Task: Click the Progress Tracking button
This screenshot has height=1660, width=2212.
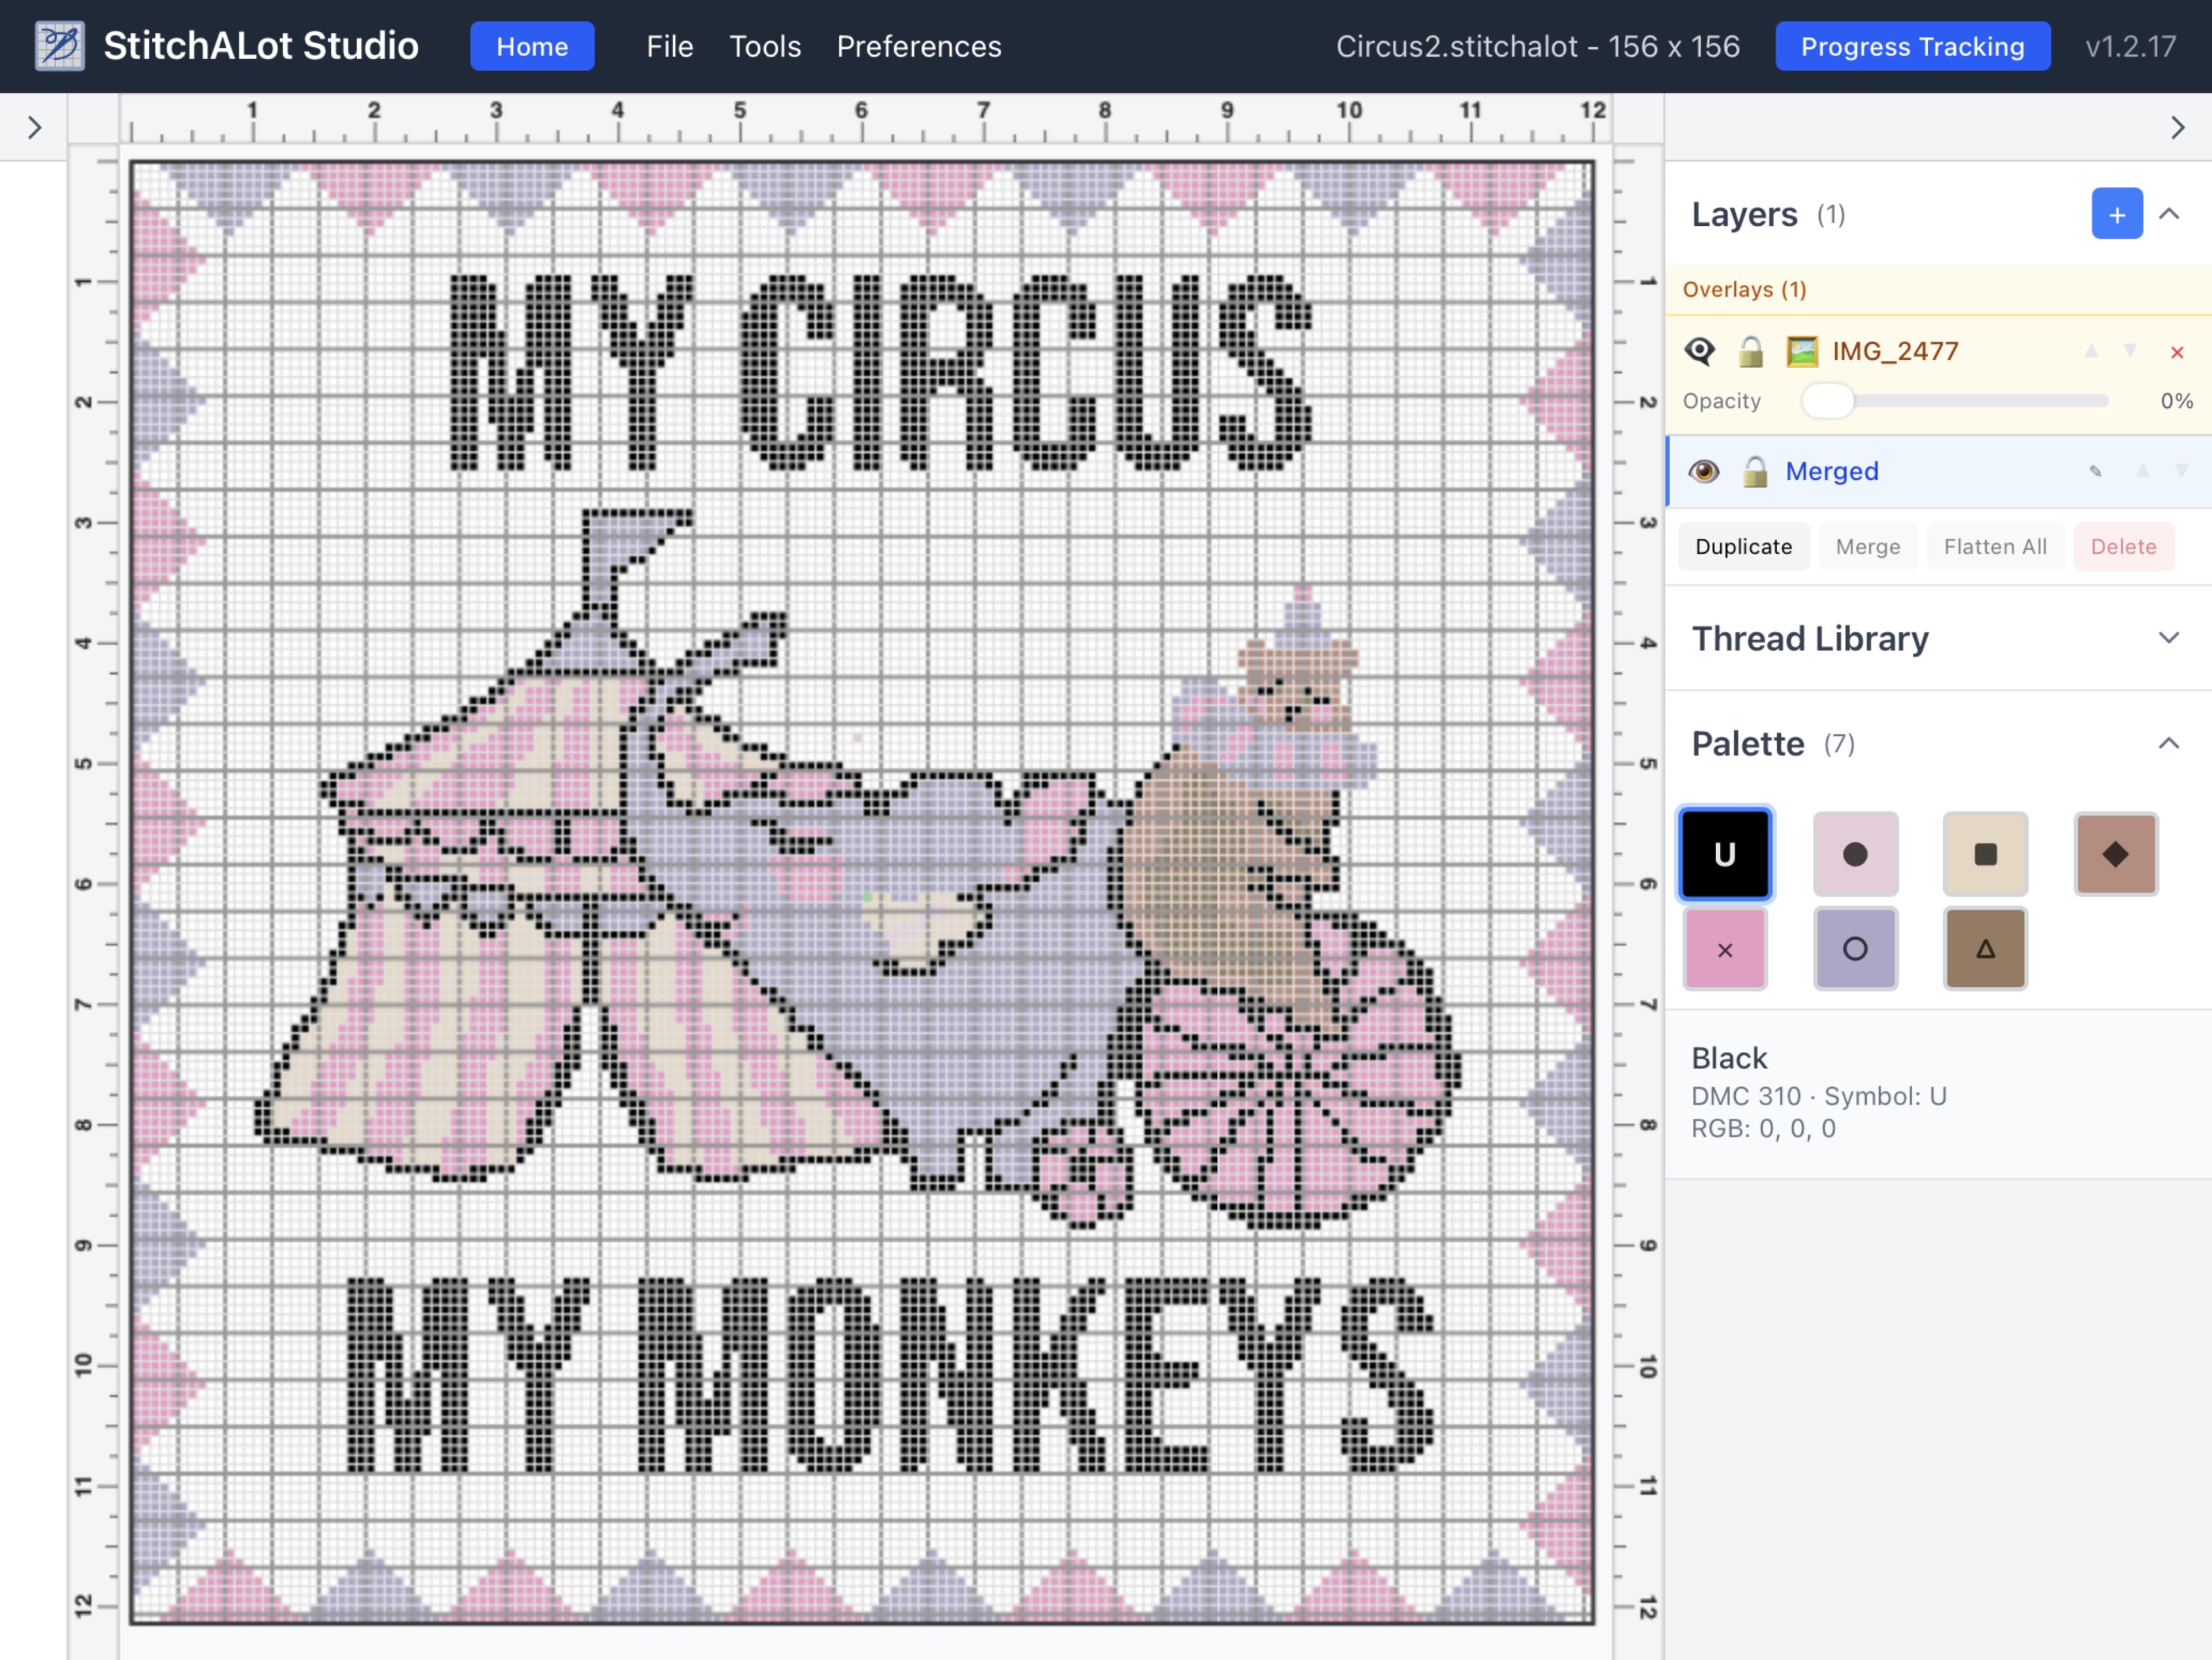Action: [1912, 46]
